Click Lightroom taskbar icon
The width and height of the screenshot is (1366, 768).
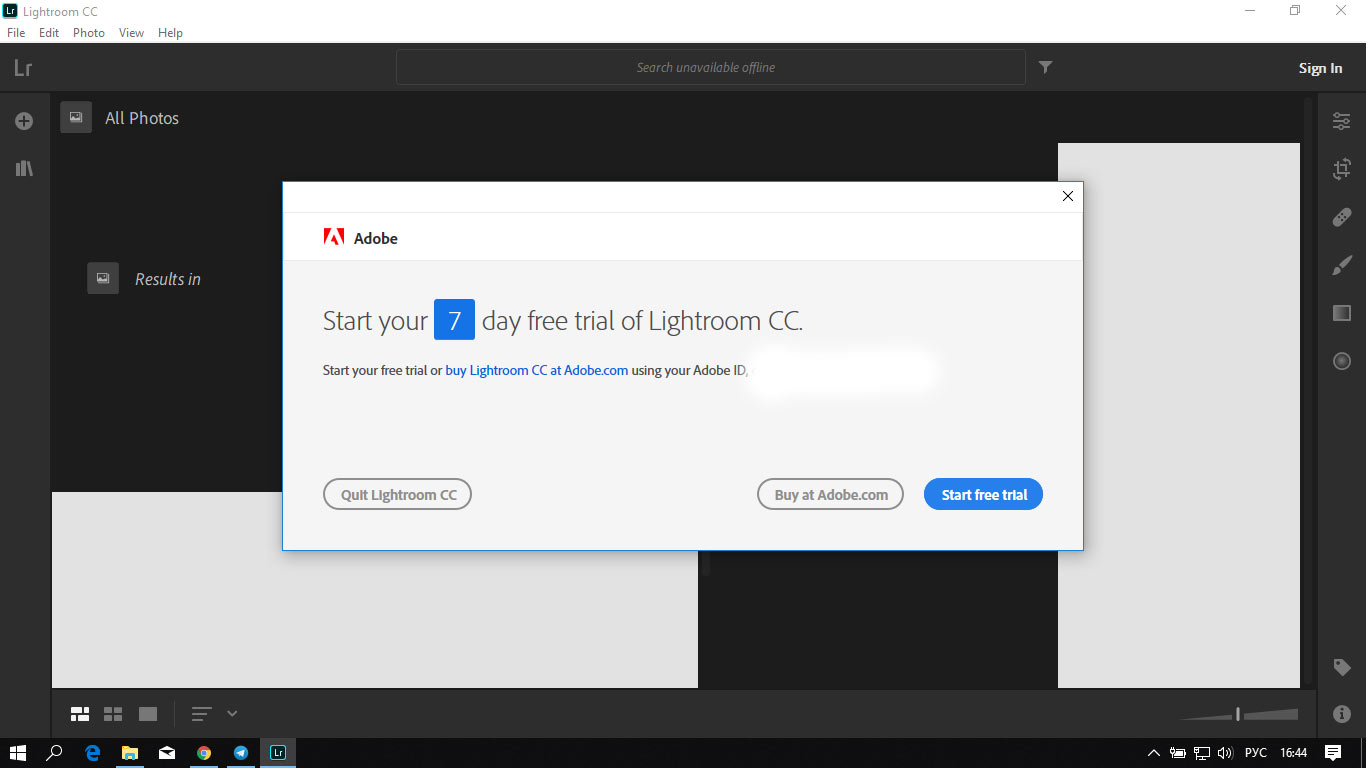[x=278, y=753]
